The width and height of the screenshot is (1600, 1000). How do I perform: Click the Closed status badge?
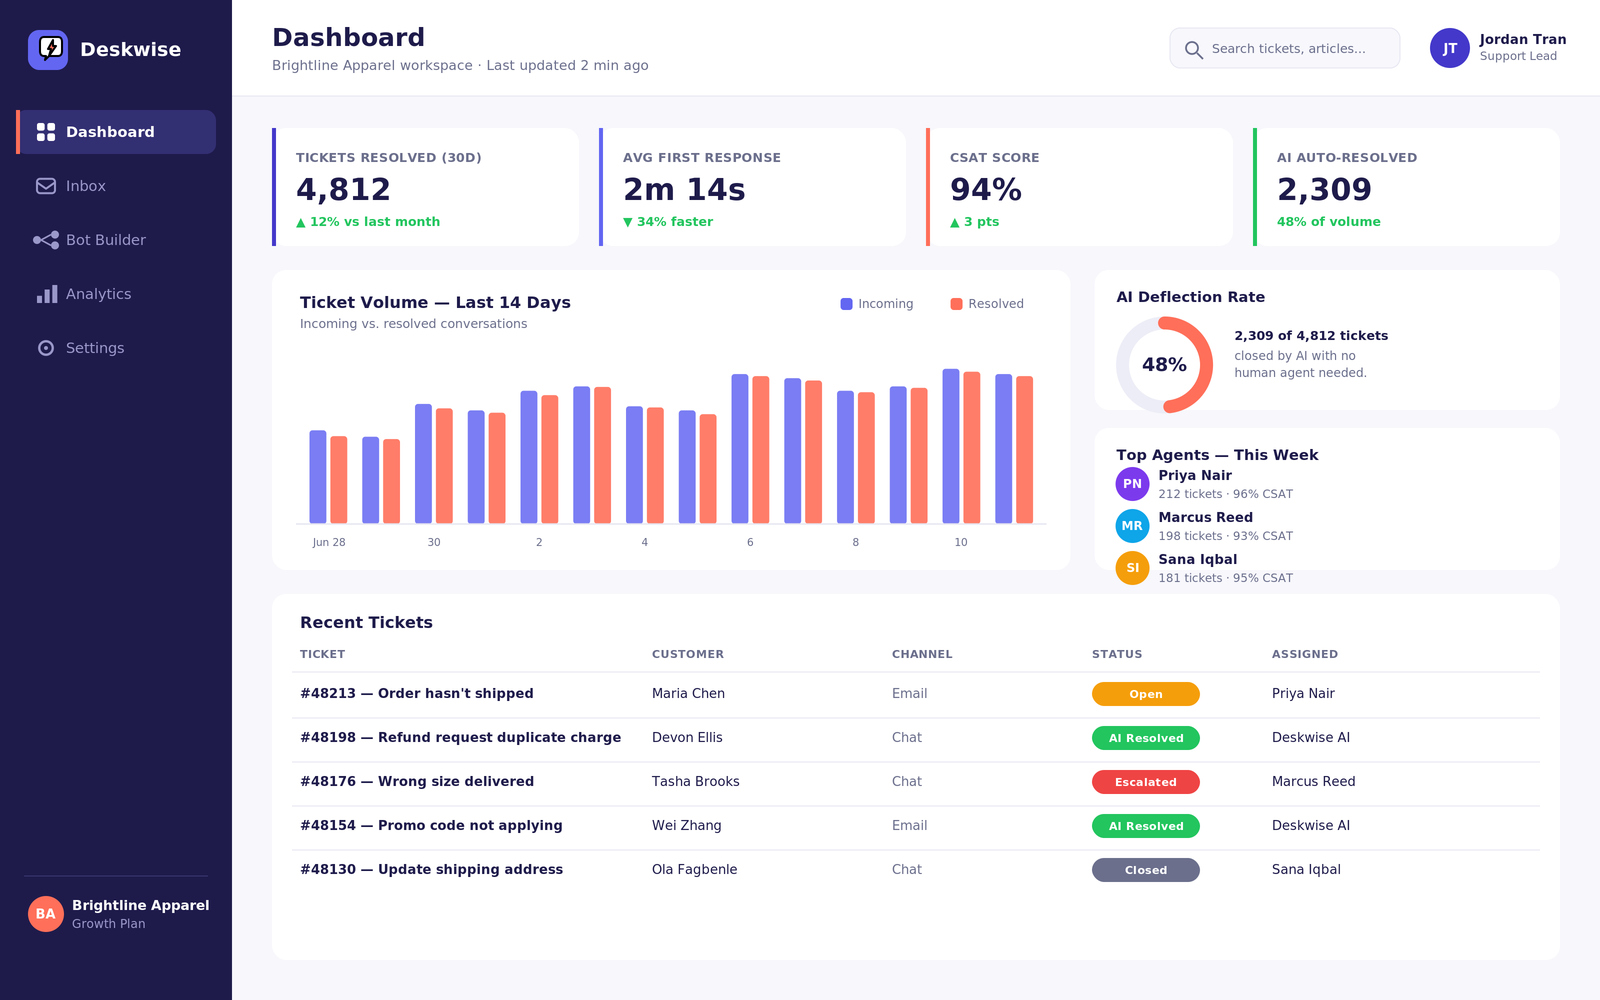pyautogui.click(x=1146, y=870)
